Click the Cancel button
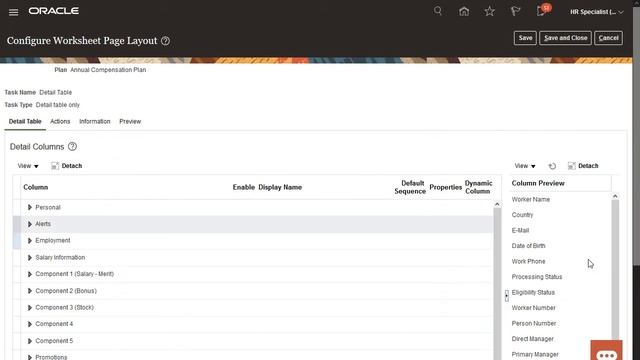This screenshot has height=360, width=640. (x=608, y=38)
